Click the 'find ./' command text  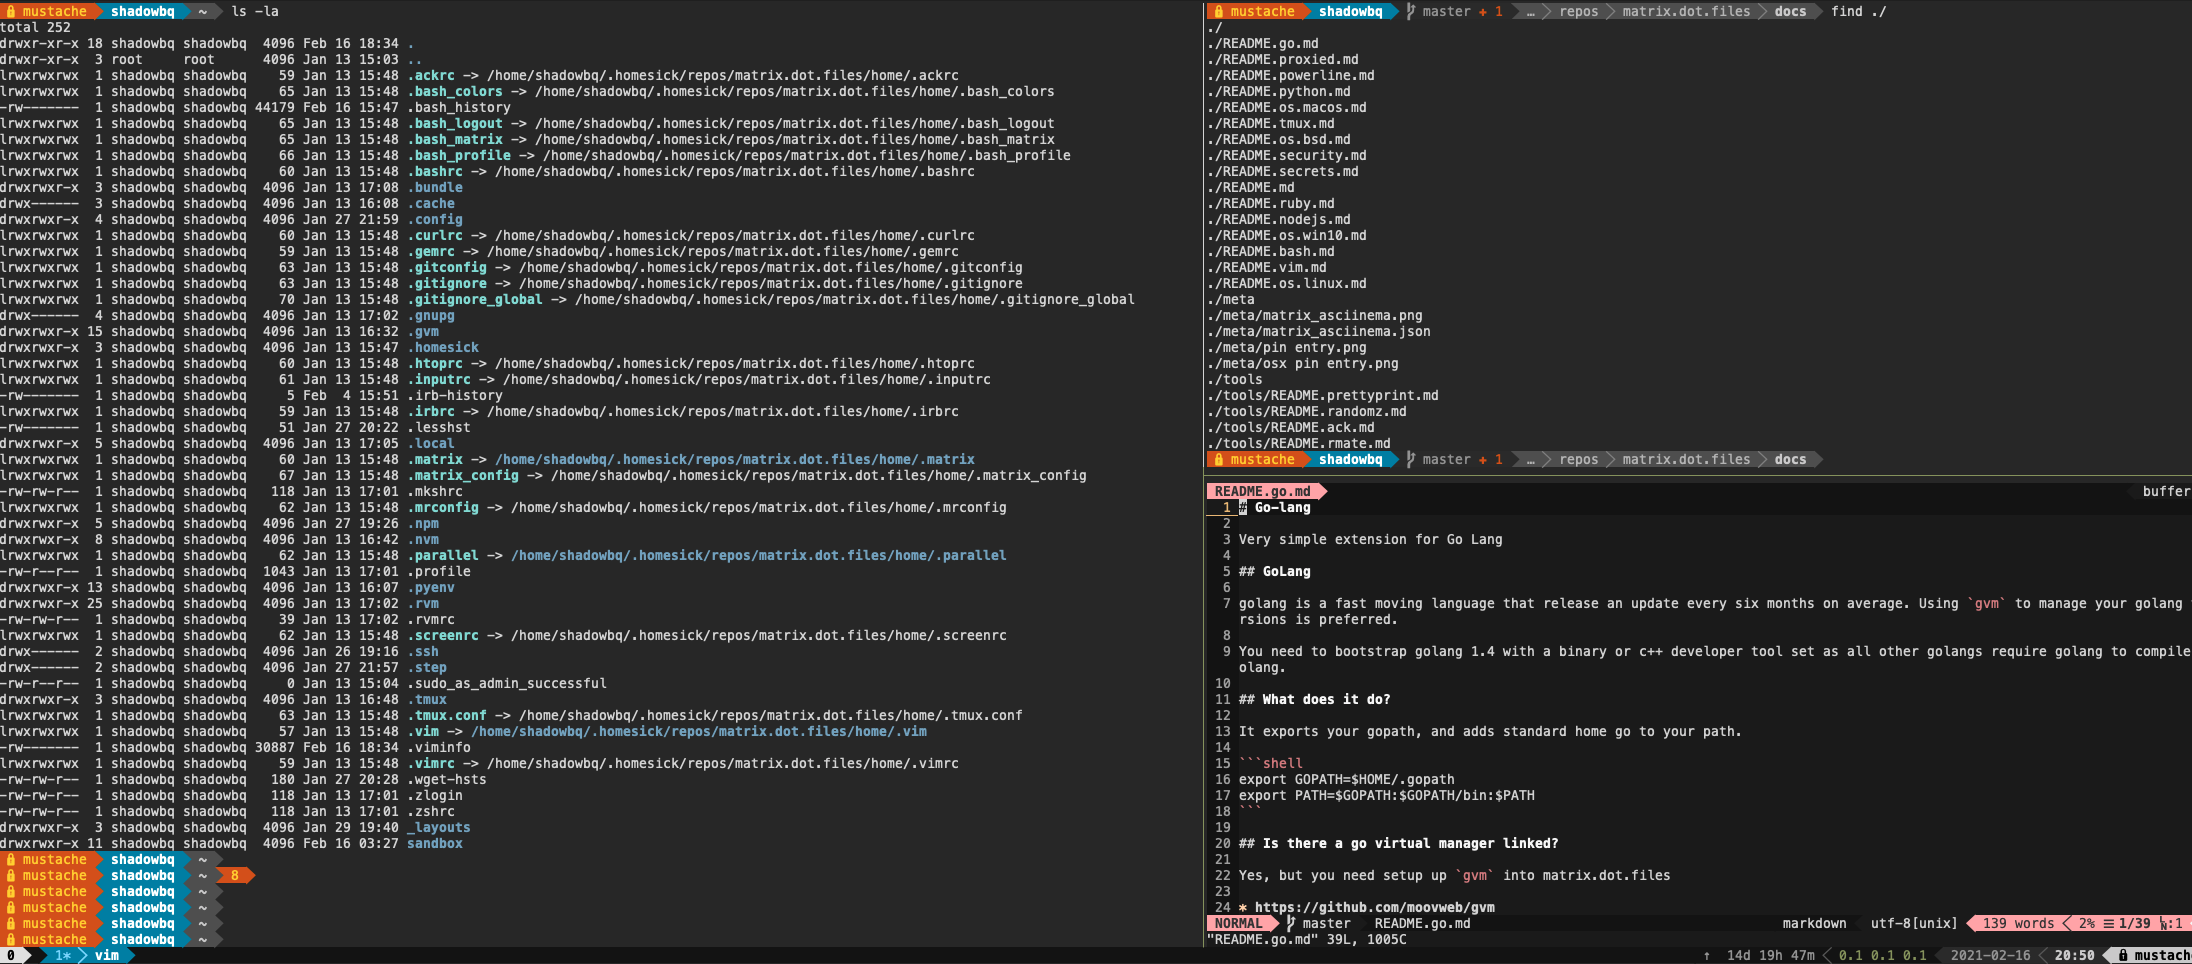coord(1859,12)
